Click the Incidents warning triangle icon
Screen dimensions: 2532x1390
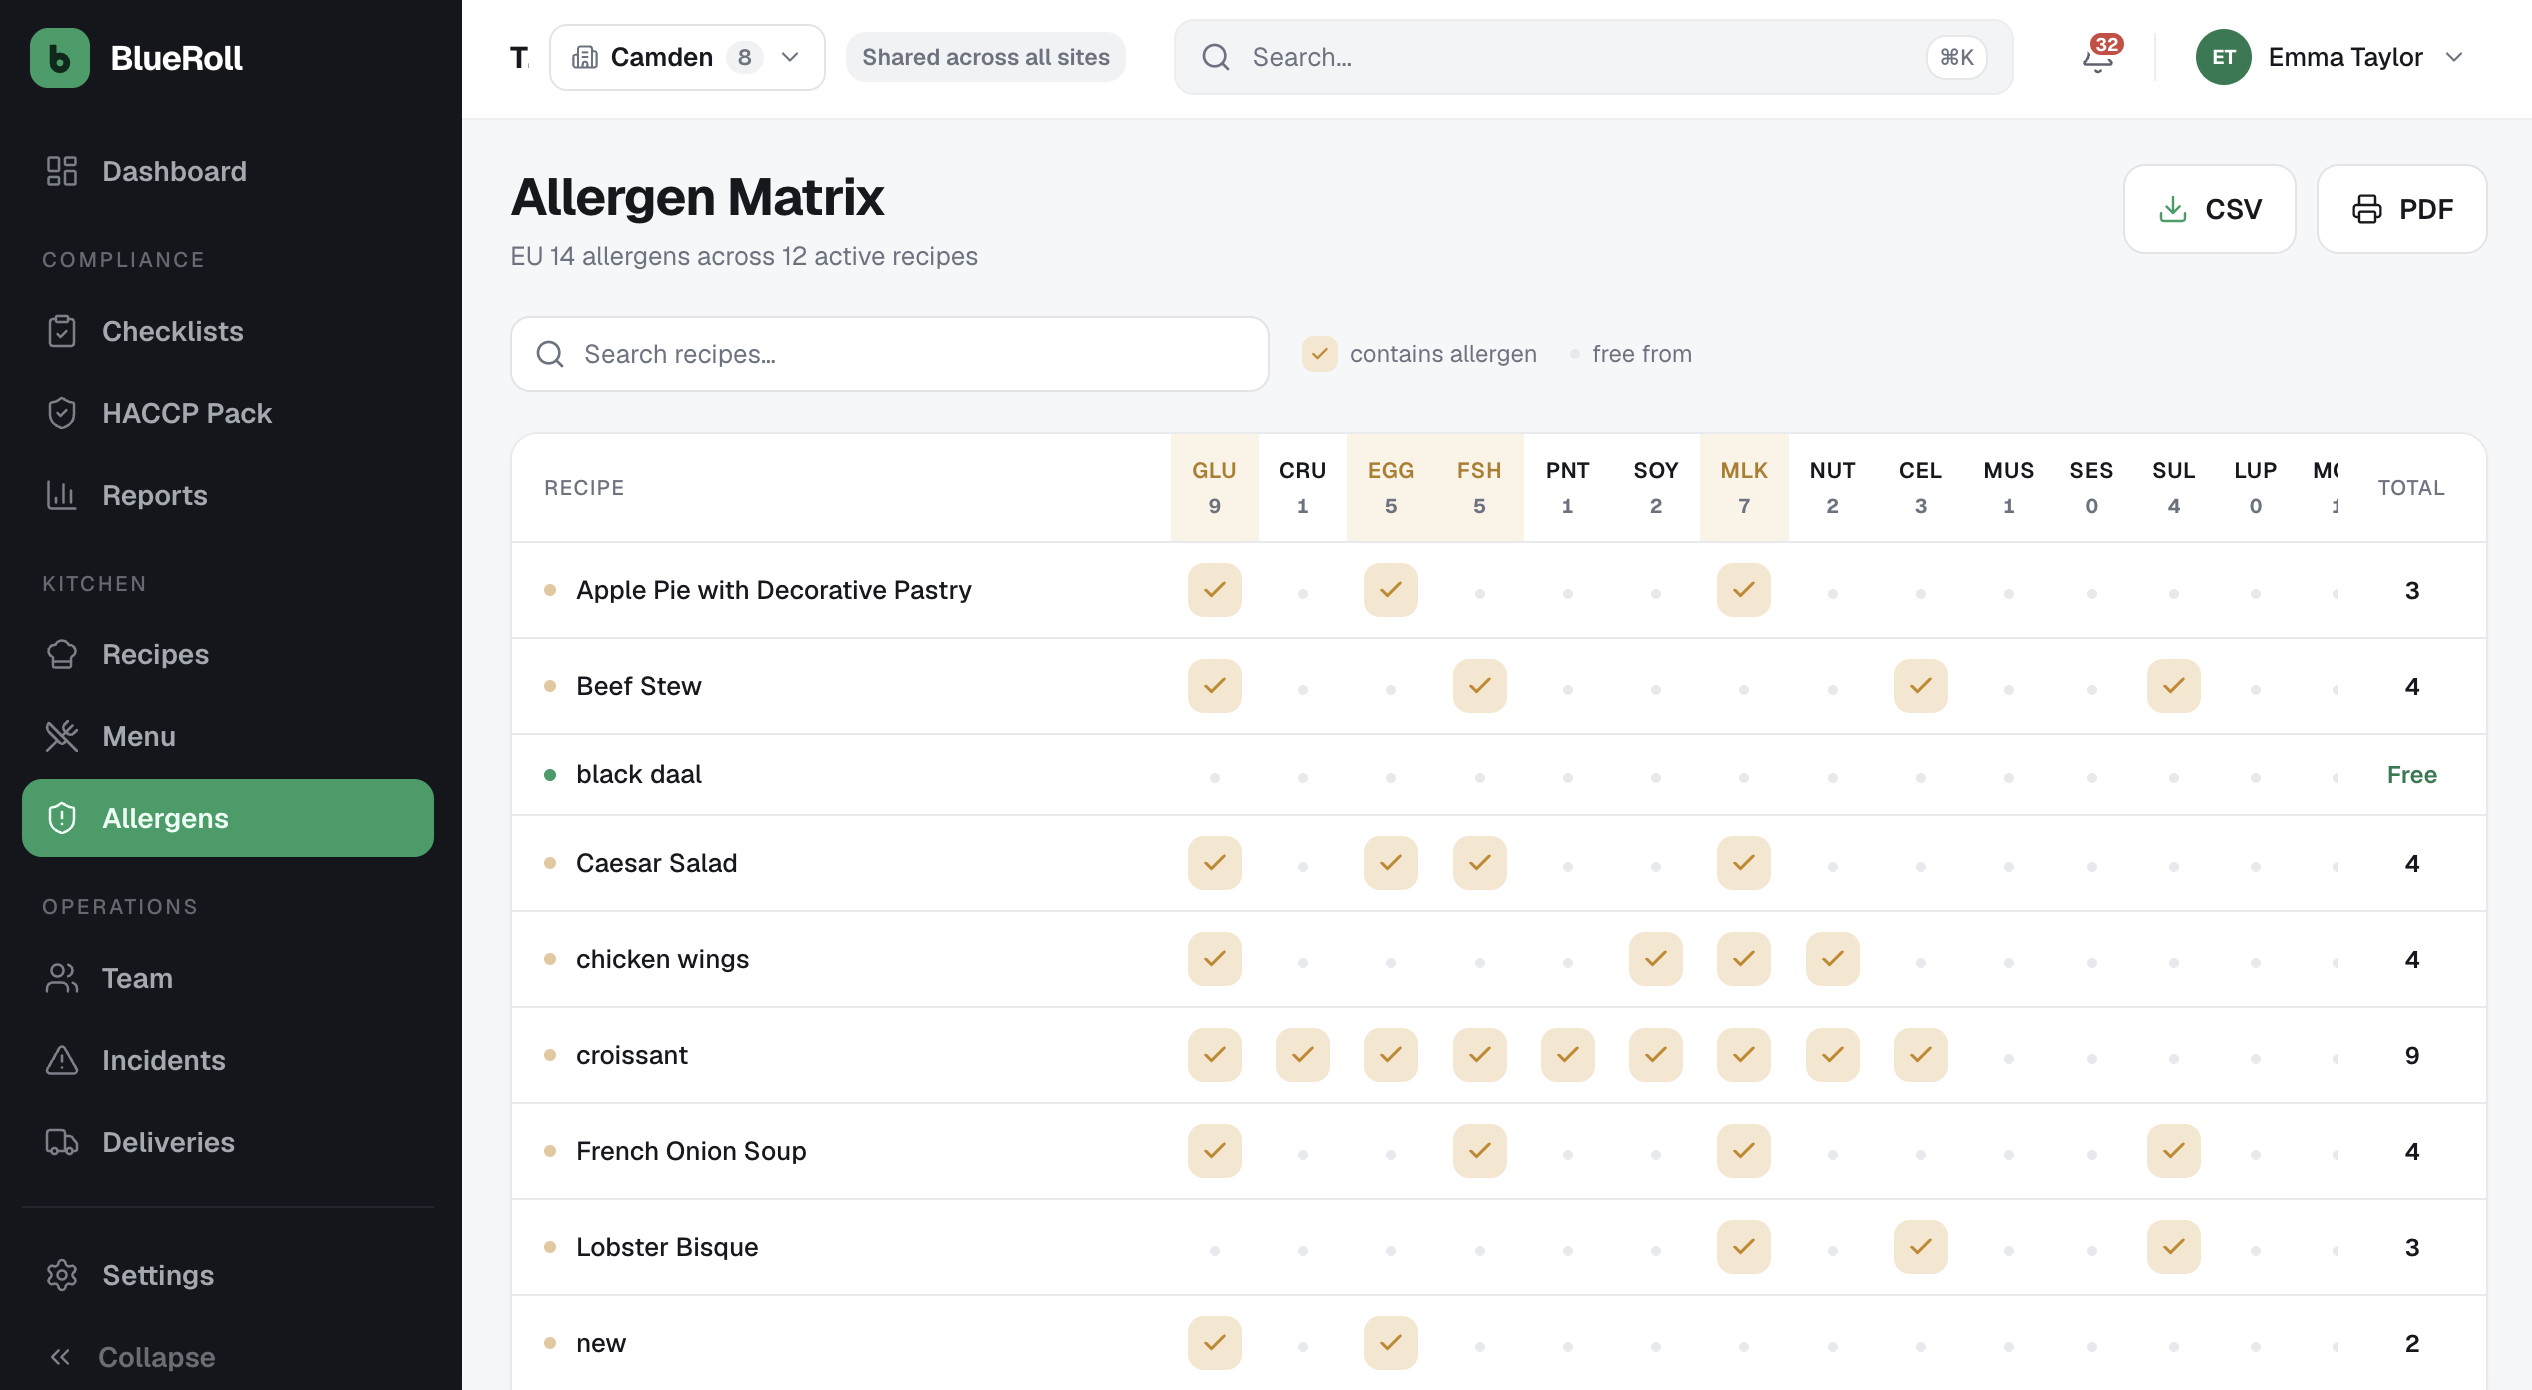(62, 1060)
